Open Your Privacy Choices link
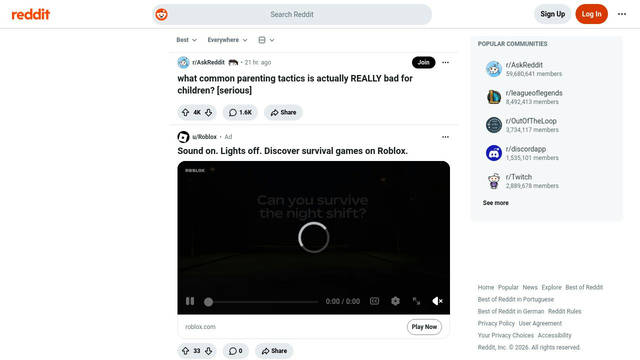640x360 pixels. coord(506,335)
